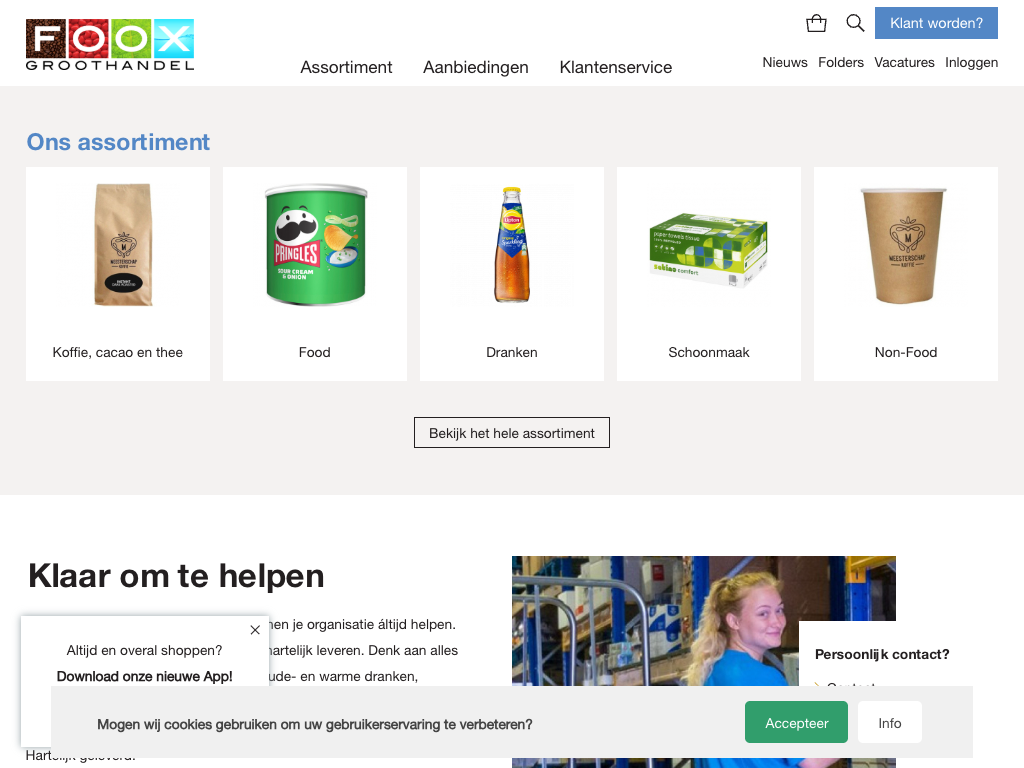Go to the Nieuws page

[785, 62]
